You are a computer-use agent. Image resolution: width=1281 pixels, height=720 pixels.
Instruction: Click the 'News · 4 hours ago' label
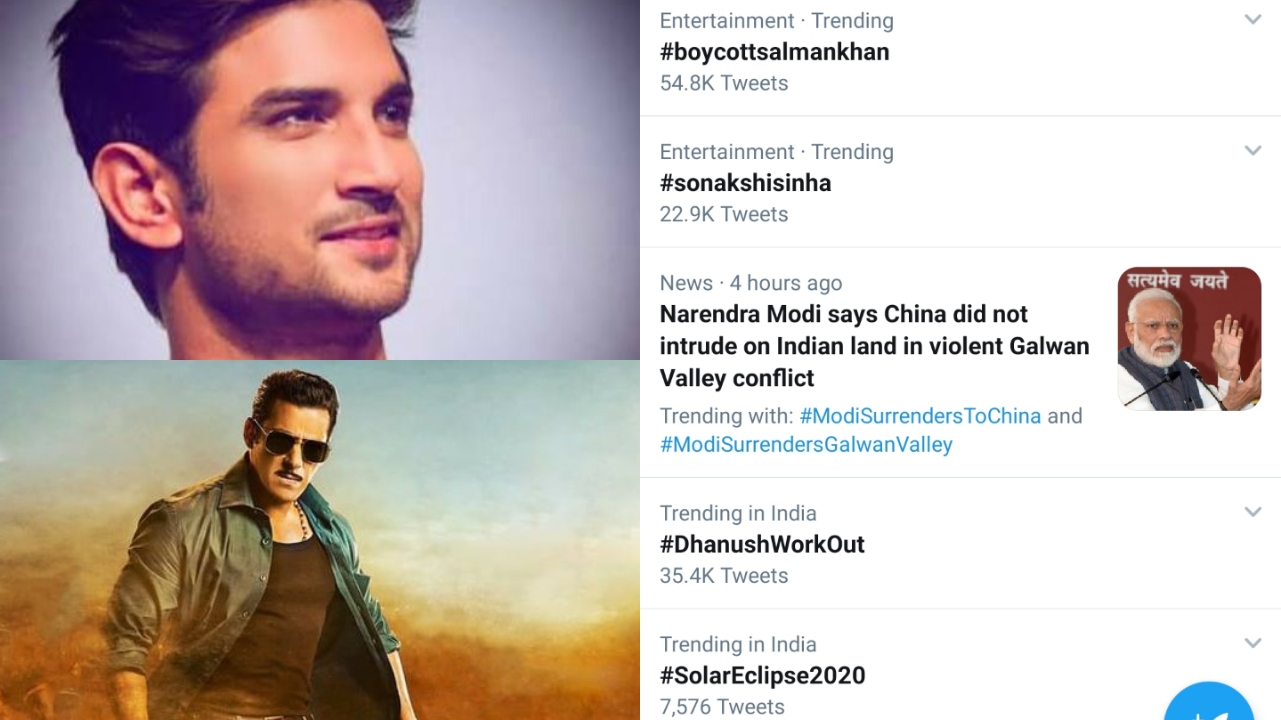751,283
